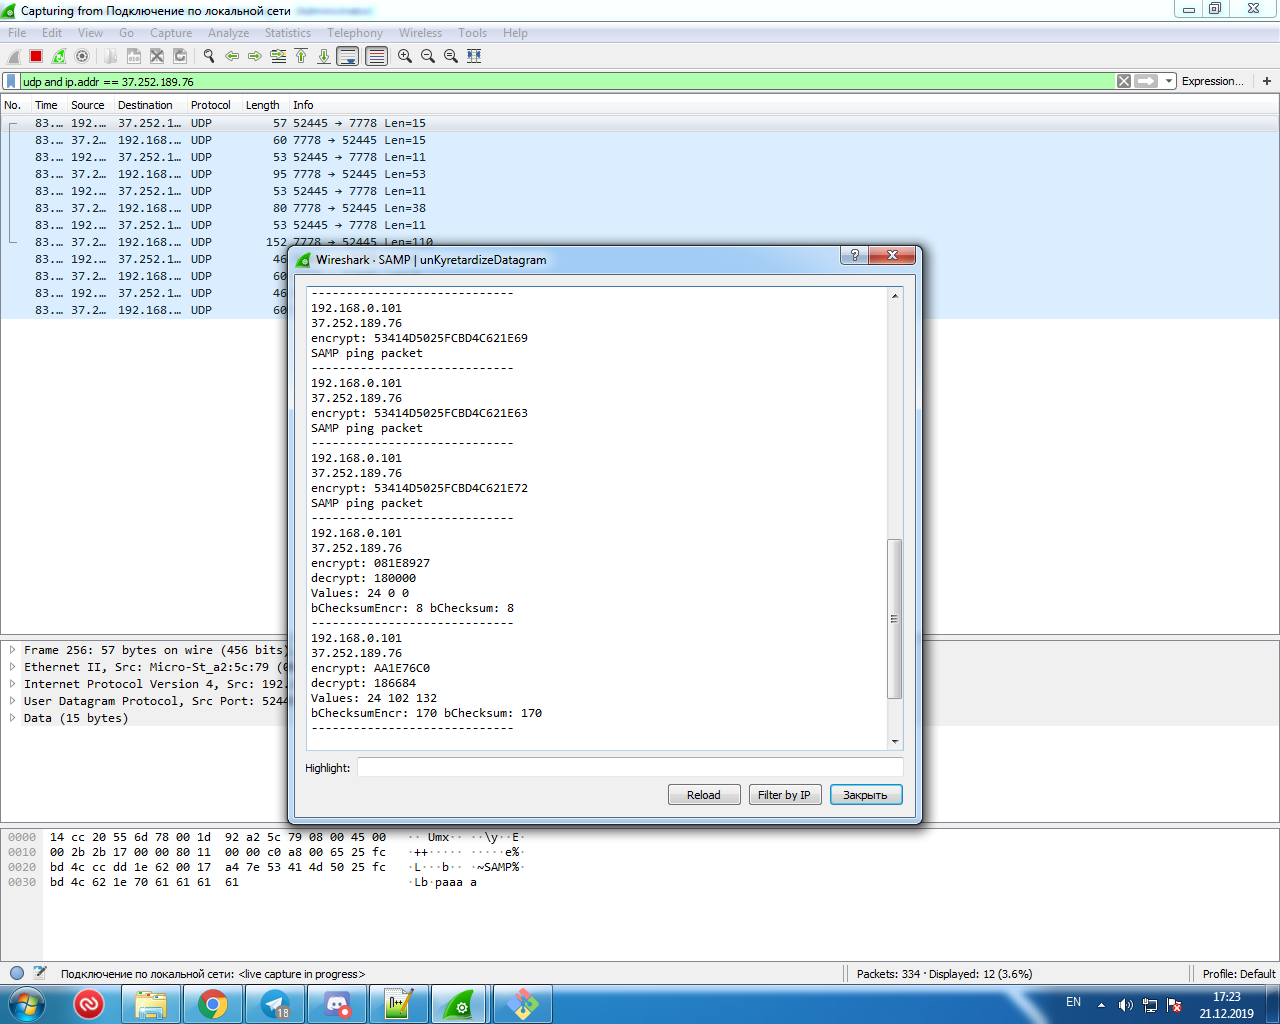
Task: Click the volume speaker tray icon
Action: pos(1125,1004)
